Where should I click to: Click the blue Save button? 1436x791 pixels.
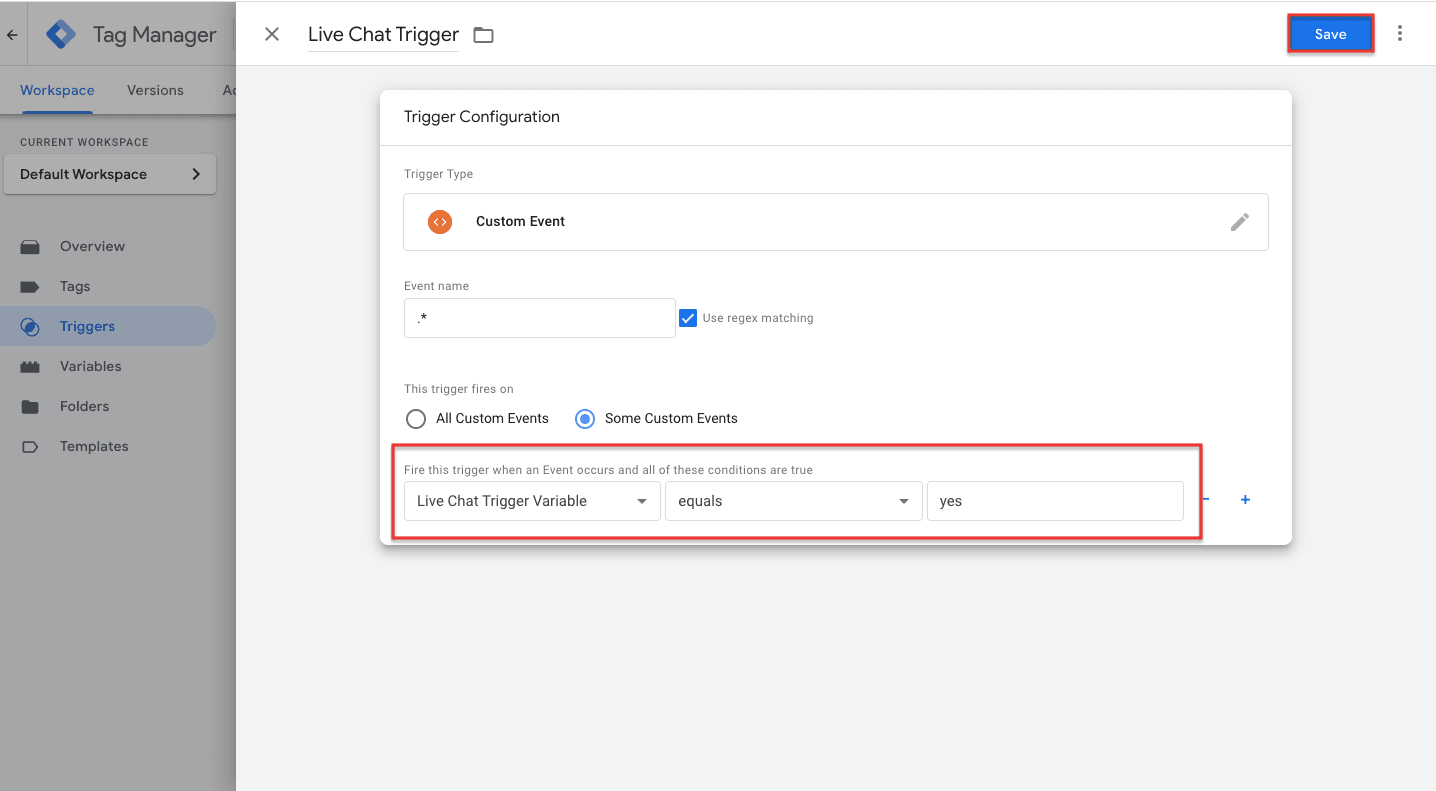tap(1330, 34)
